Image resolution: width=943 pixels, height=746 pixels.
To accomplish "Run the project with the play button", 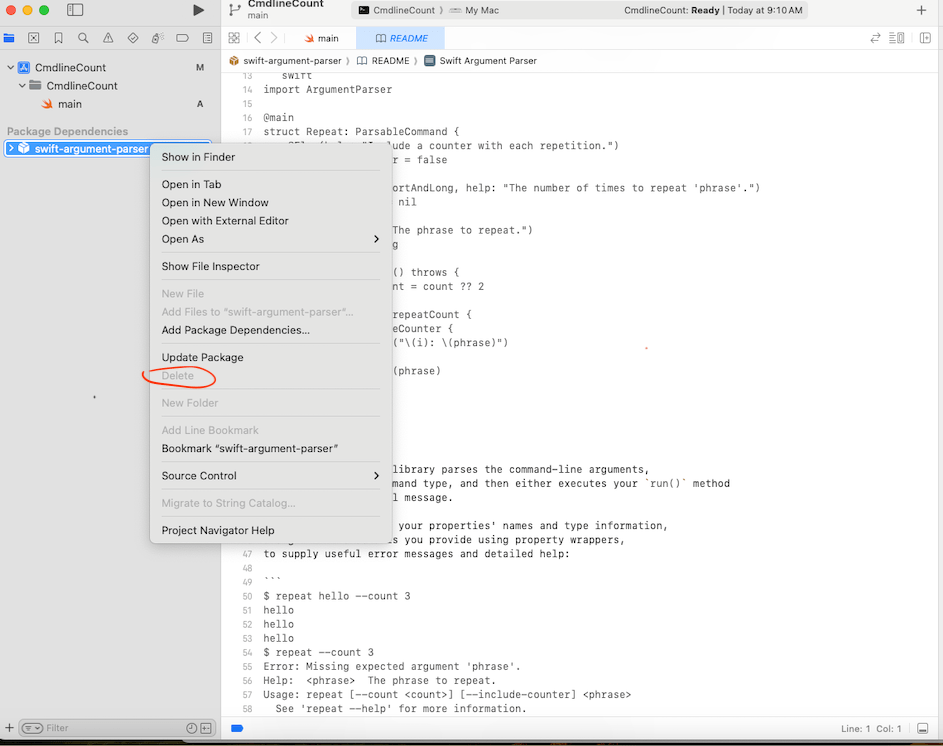I will click(x=198, y=10).
